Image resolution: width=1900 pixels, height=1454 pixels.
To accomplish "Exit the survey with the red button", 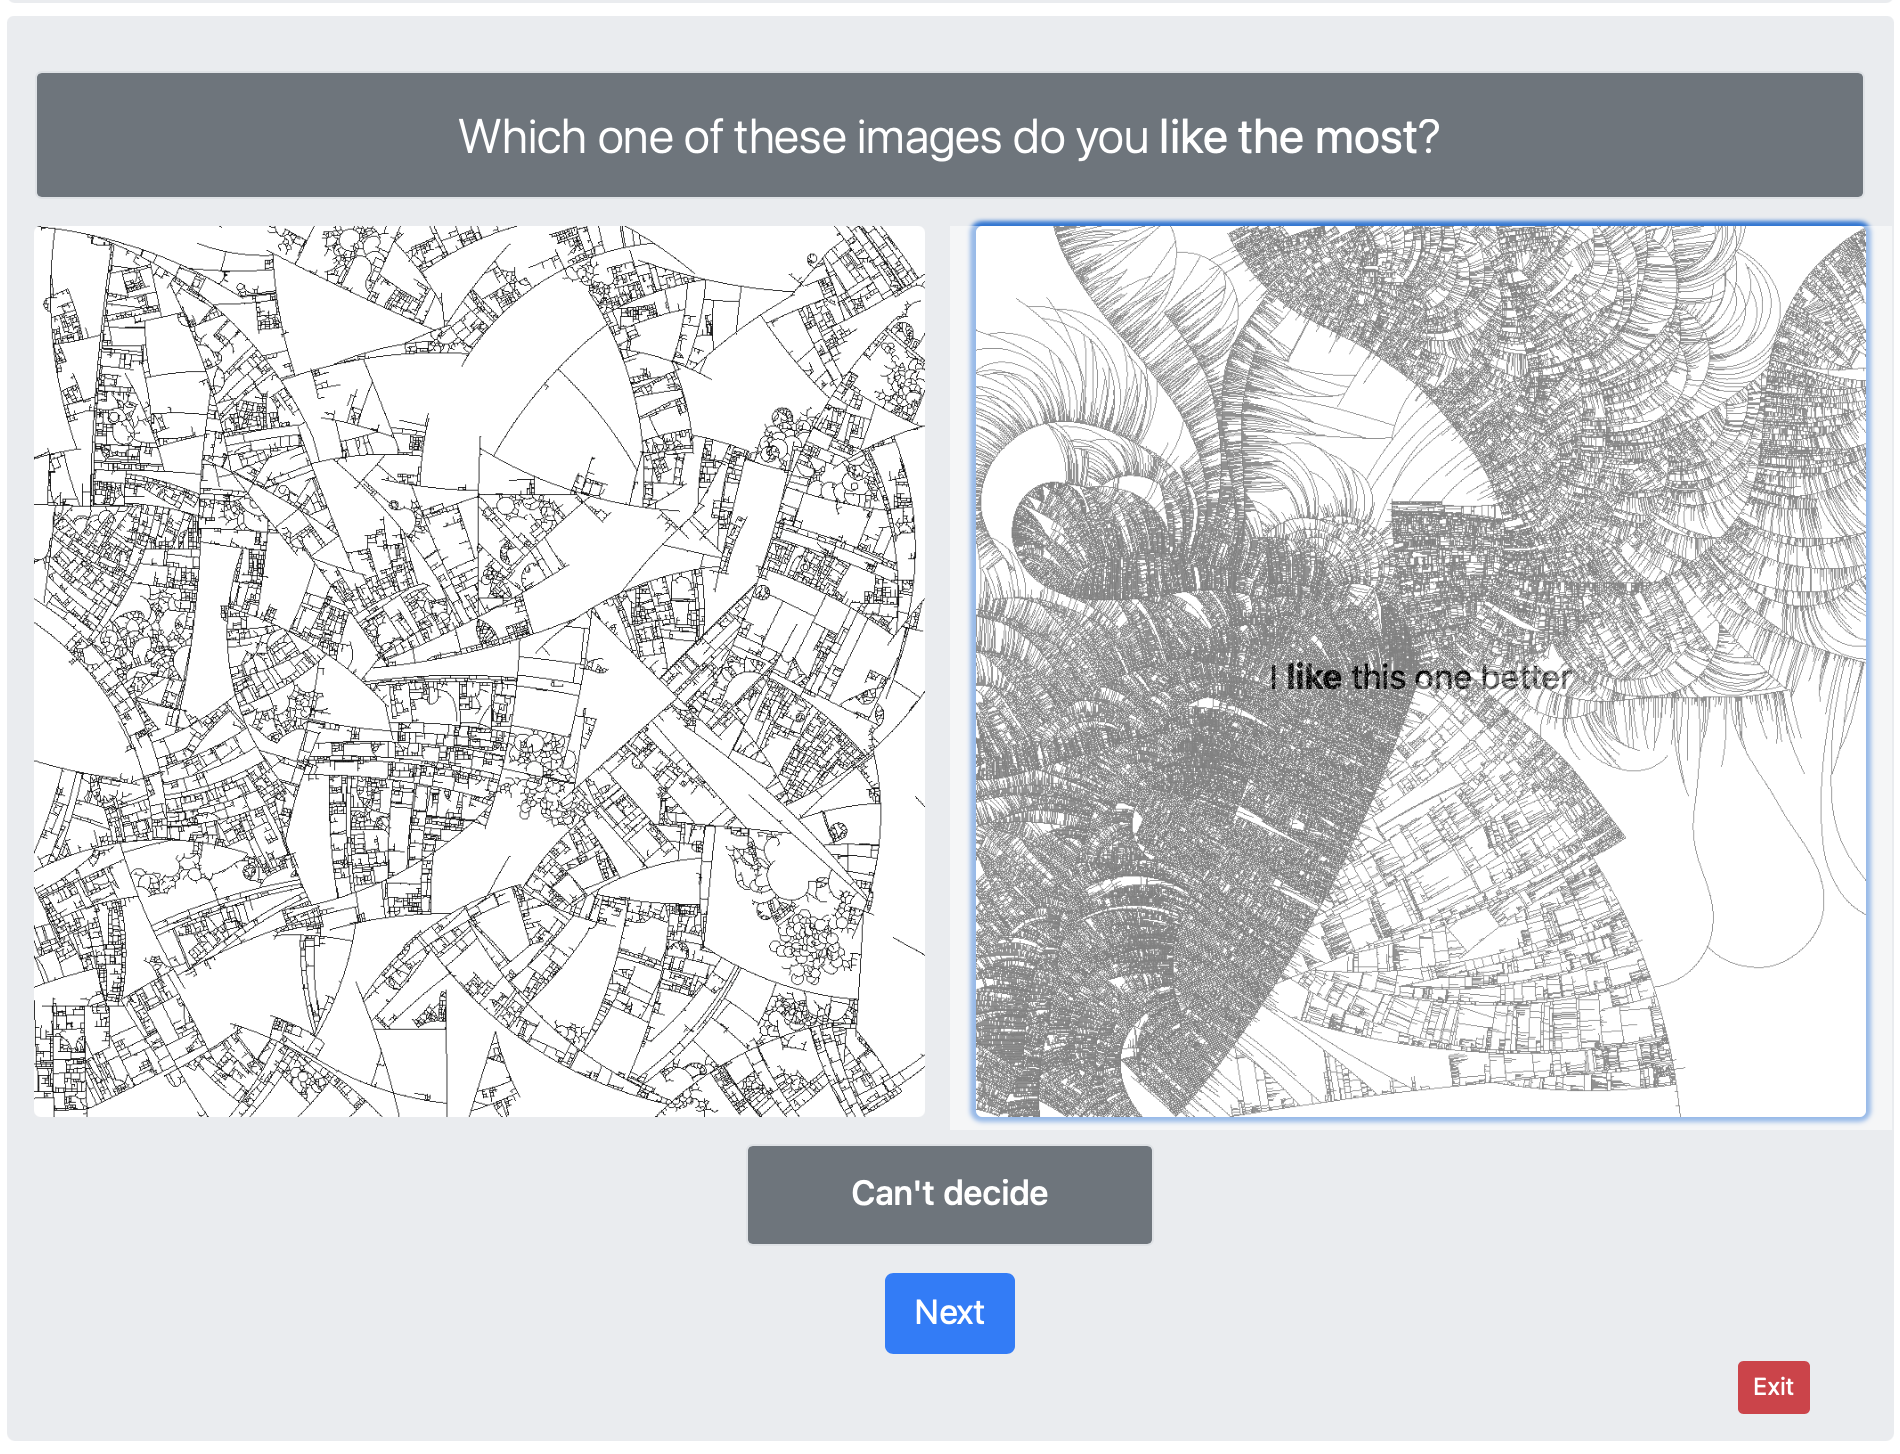I will pos(1772,1387).
